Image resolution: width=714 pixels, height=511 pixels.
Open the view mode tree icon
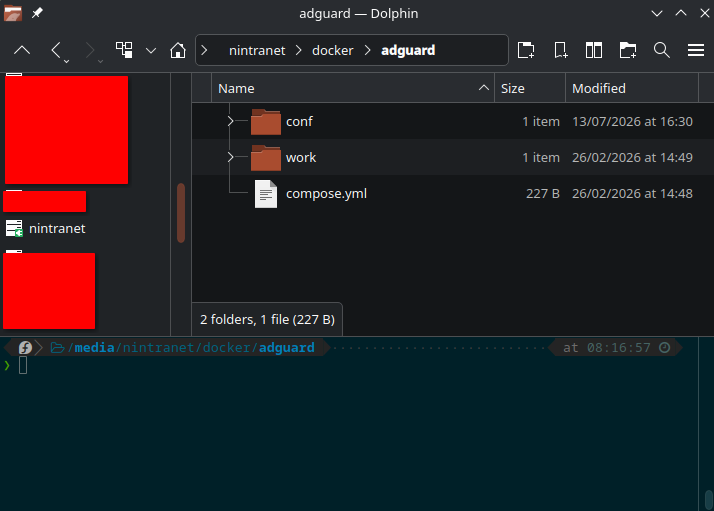pos(124,50)
